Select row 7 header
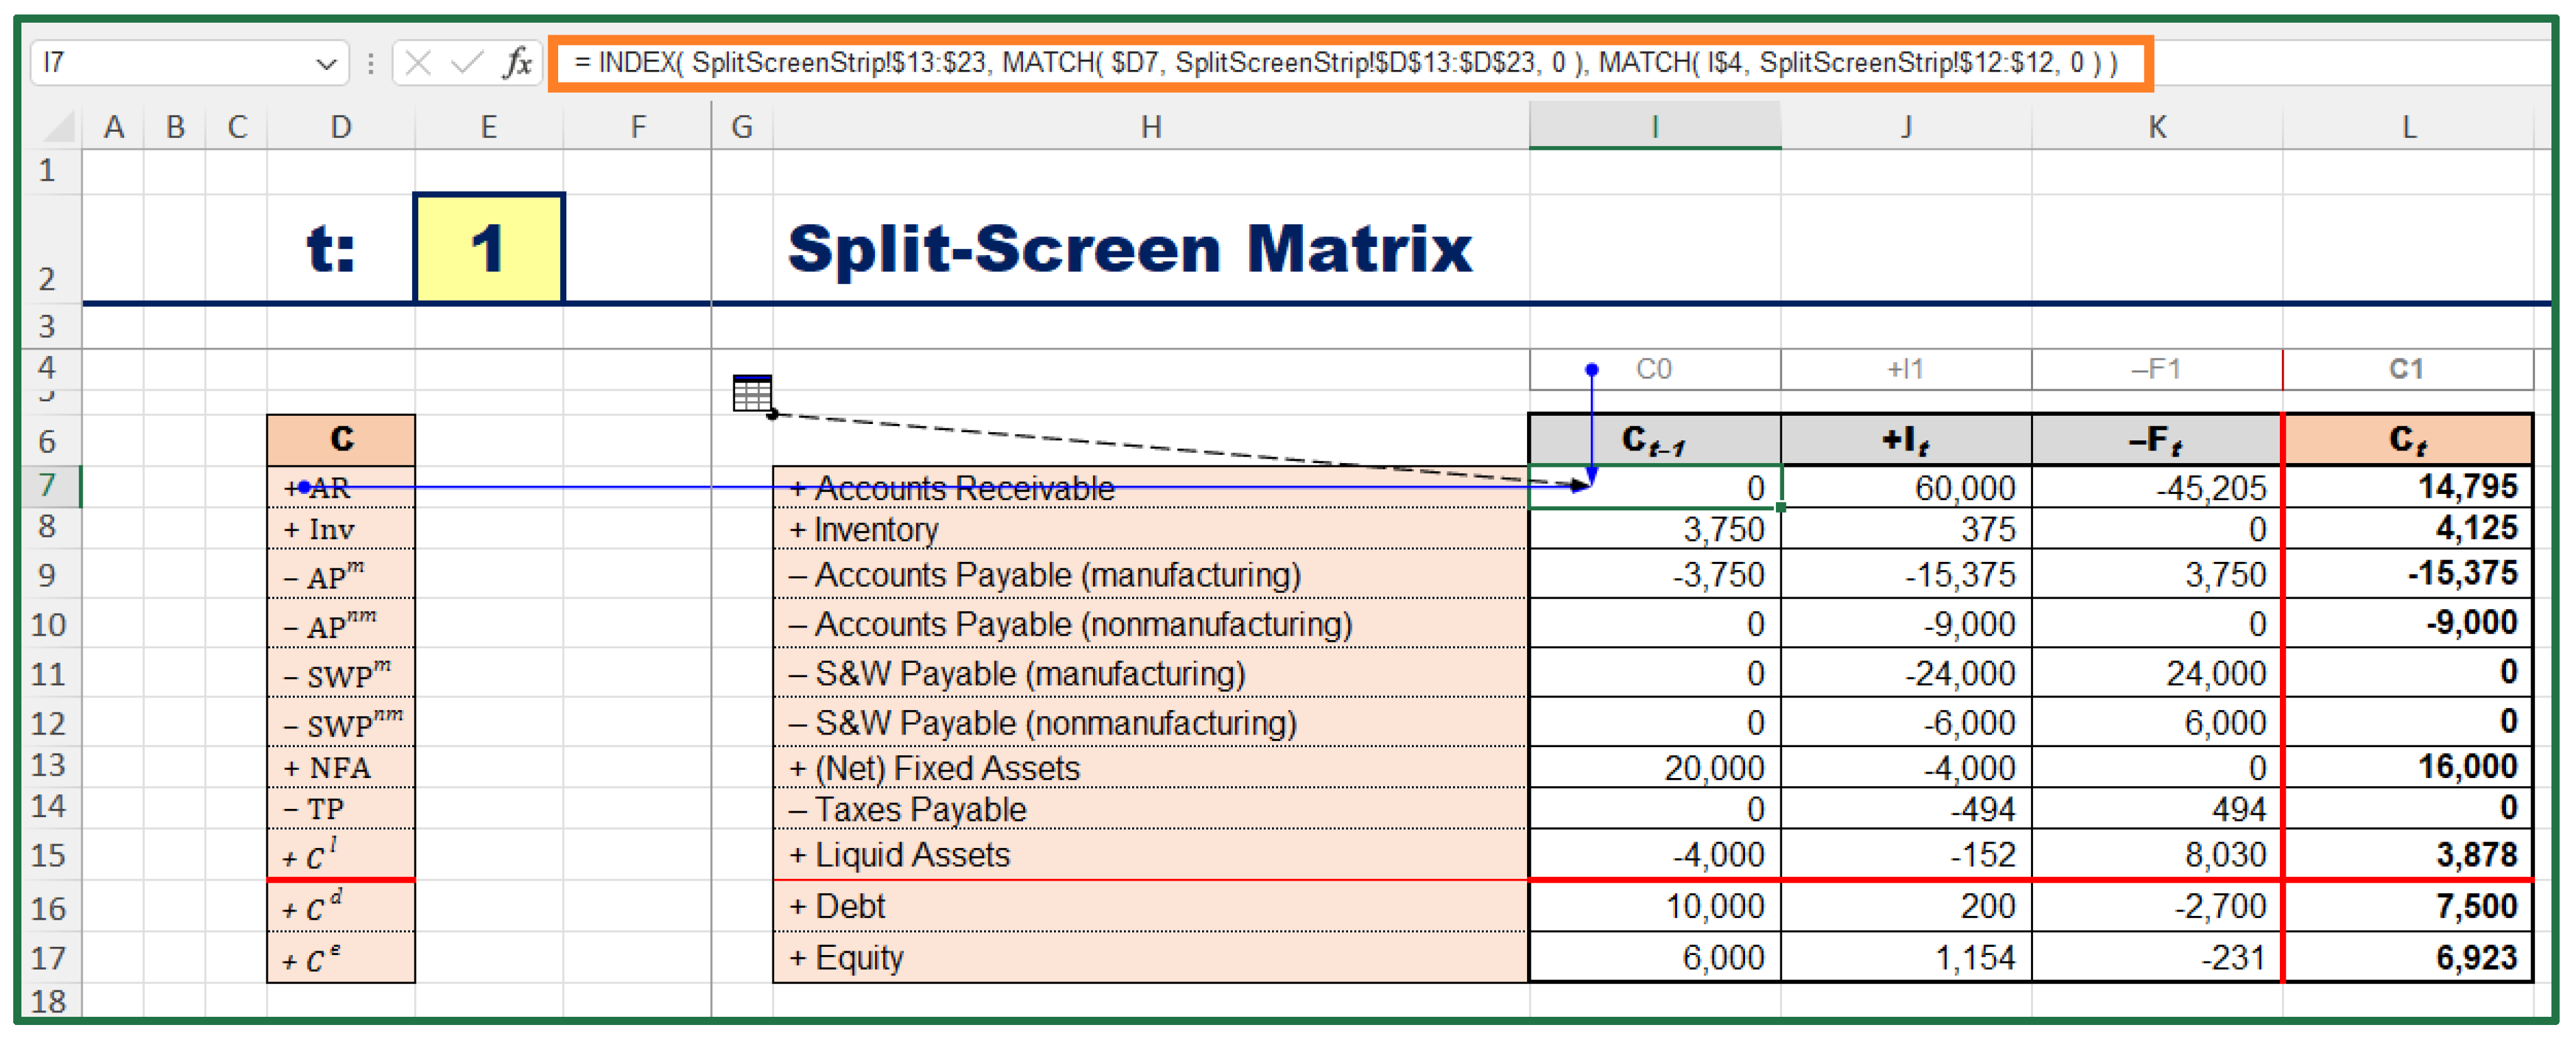2576x1042 pixels. pos(47,486)
